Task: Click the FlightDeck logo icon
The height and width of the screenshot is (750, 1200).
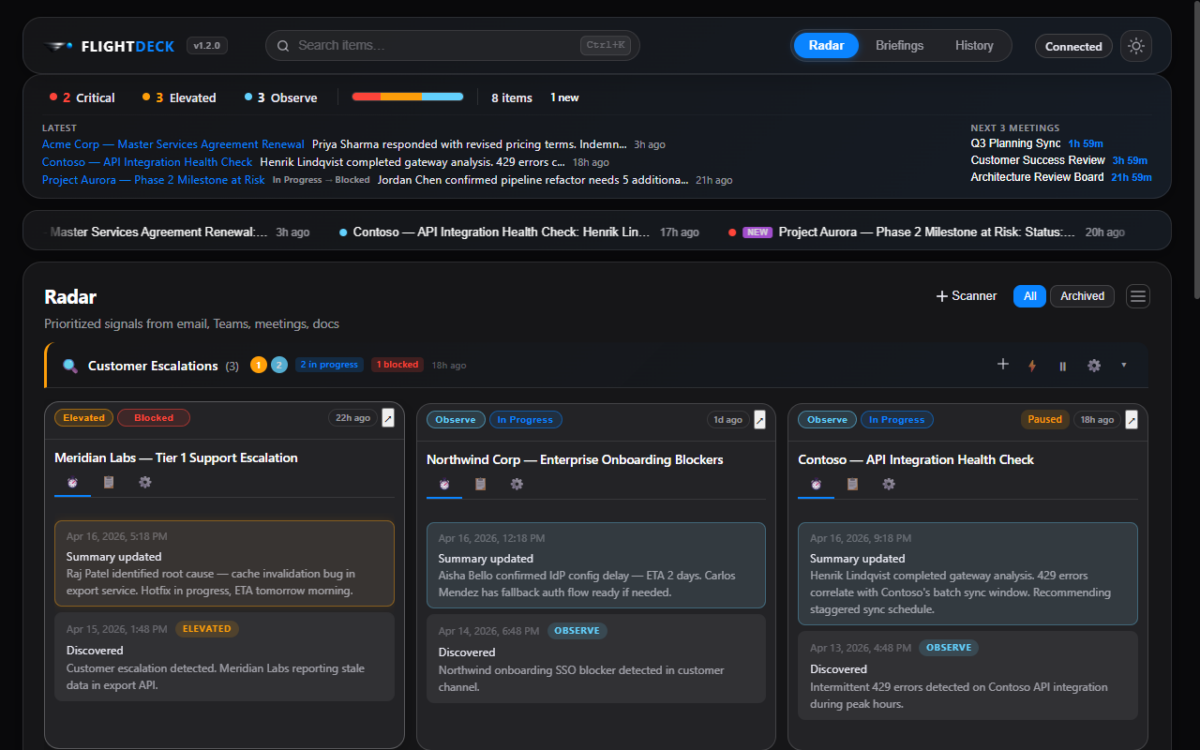Action: pyautogui.click(x=59, y=46)
